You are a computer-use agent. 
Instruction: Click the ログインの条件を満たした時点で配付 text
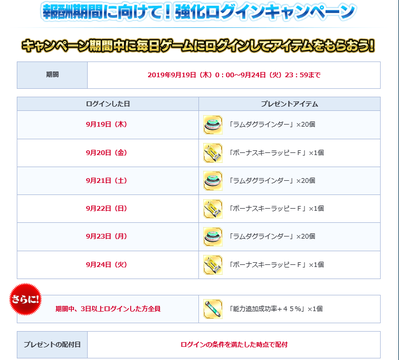point(234,345)
